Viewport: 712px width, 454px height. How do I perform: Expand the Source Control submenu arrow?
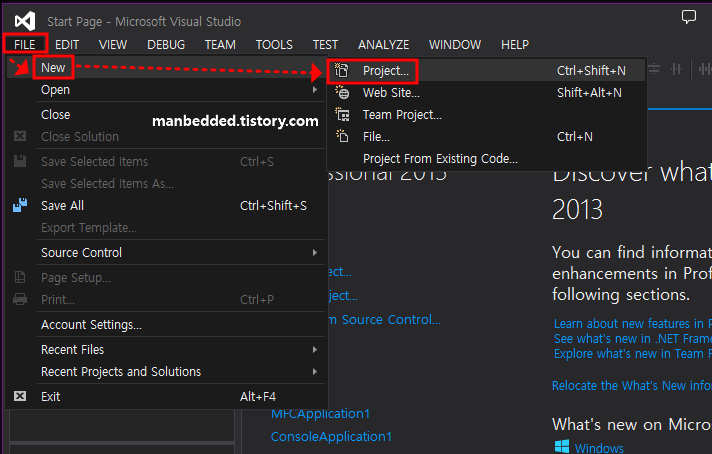(315, 252)
